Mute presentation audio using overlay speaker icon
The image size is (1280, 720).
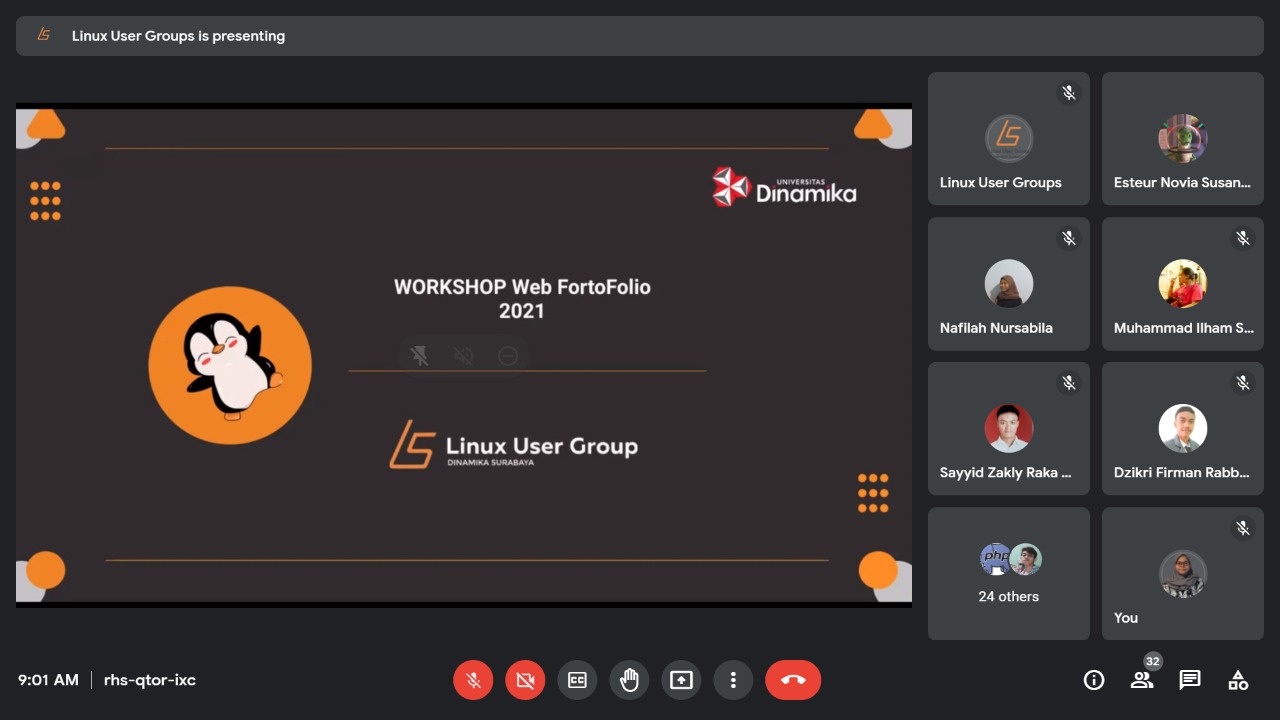[464, 356]
